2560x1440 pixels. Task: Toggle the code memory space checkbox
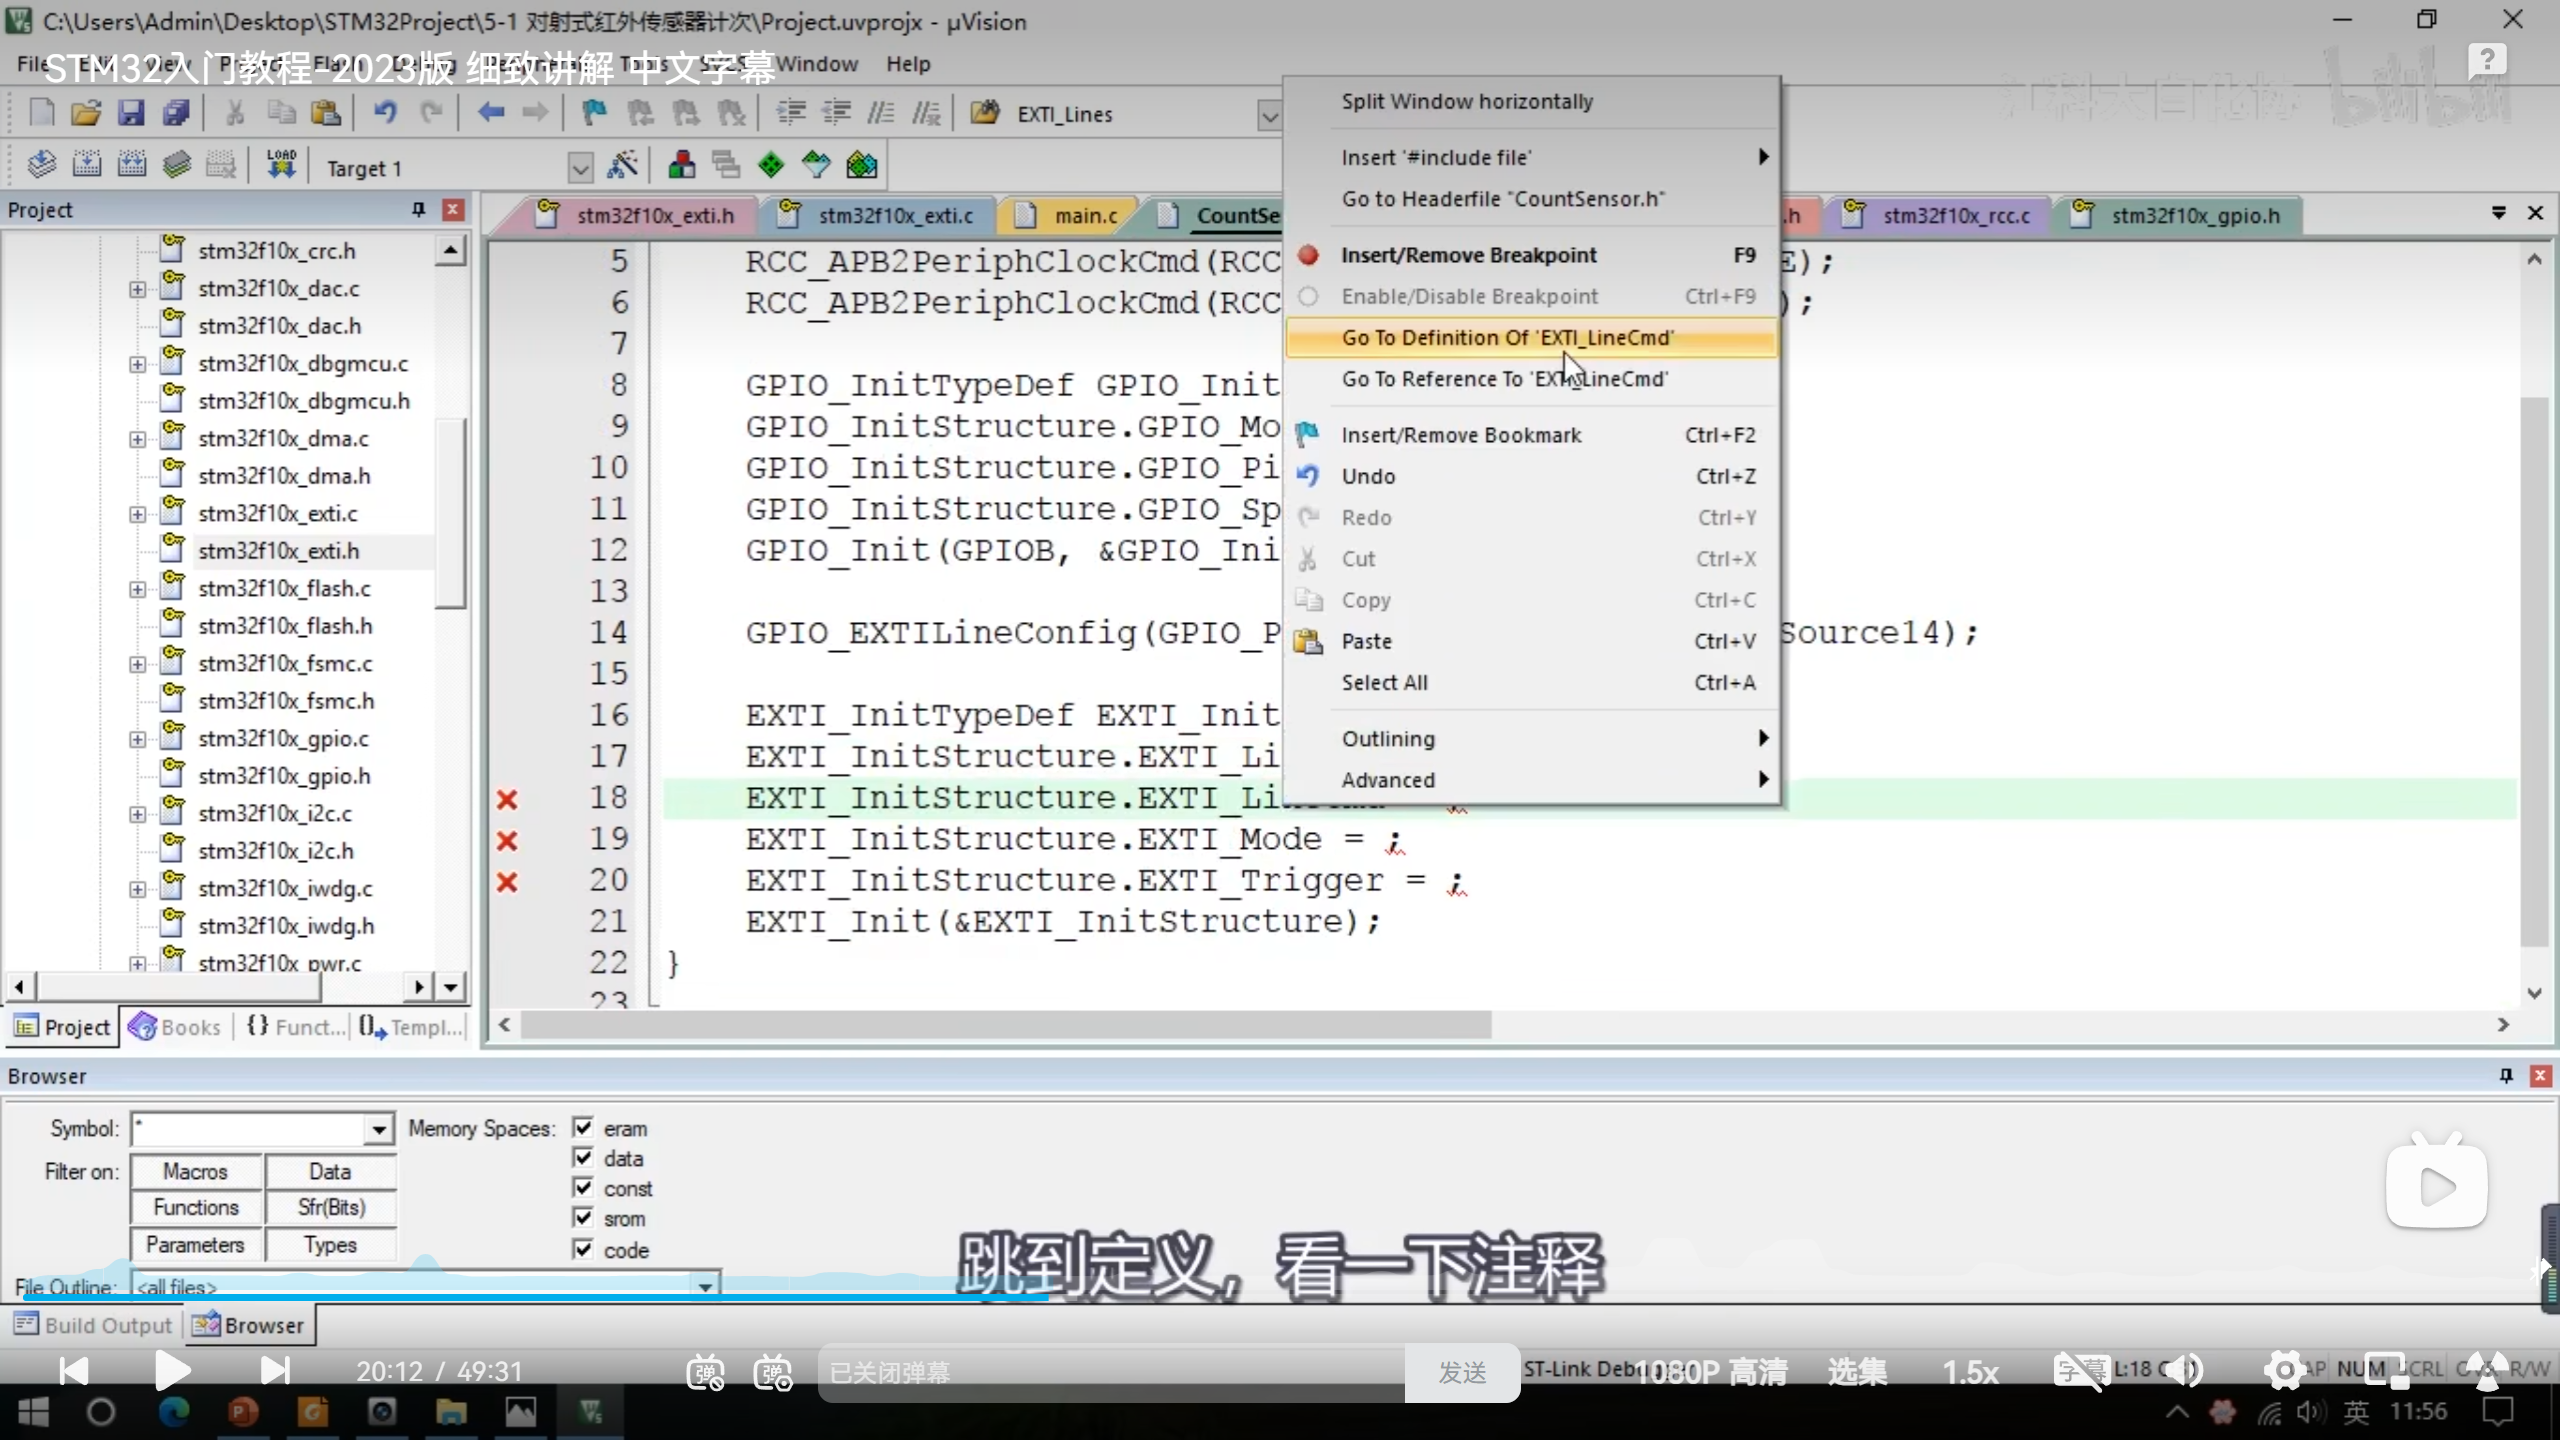[x=584, y=1249]
